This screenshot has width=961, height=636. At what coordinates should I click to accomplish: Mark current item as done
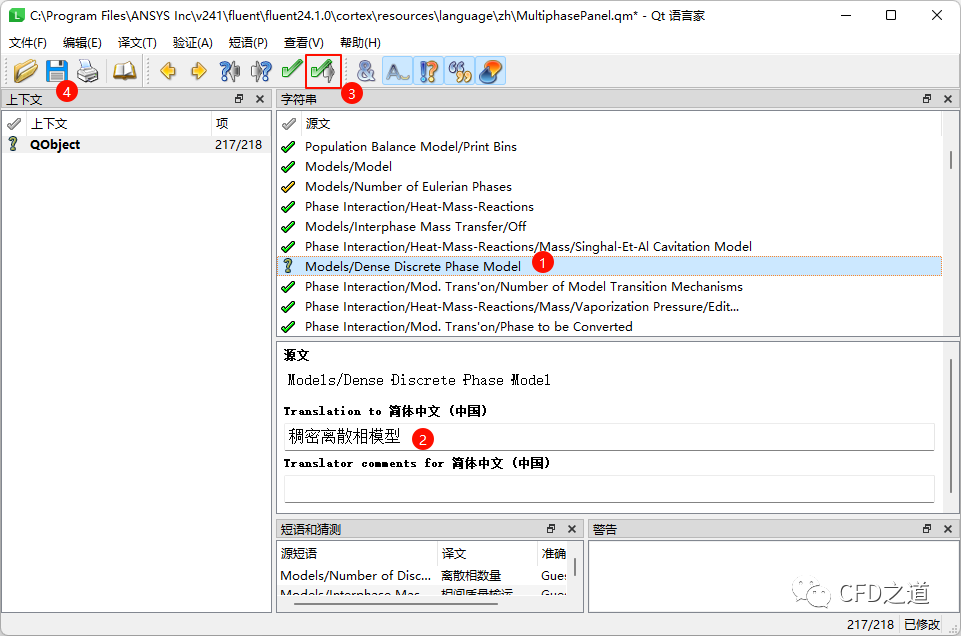tap(292, 70)
